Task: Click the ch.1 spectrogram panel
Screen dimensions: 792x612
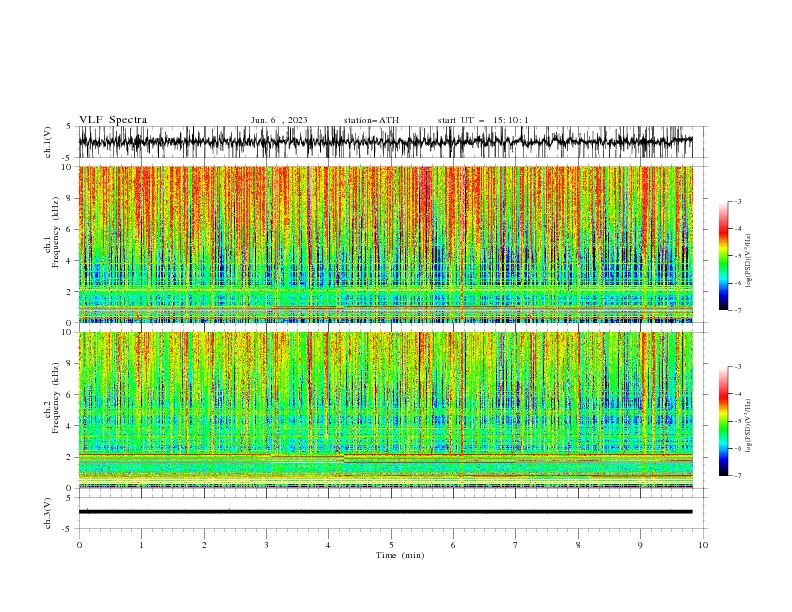Action: coord(385,244)
